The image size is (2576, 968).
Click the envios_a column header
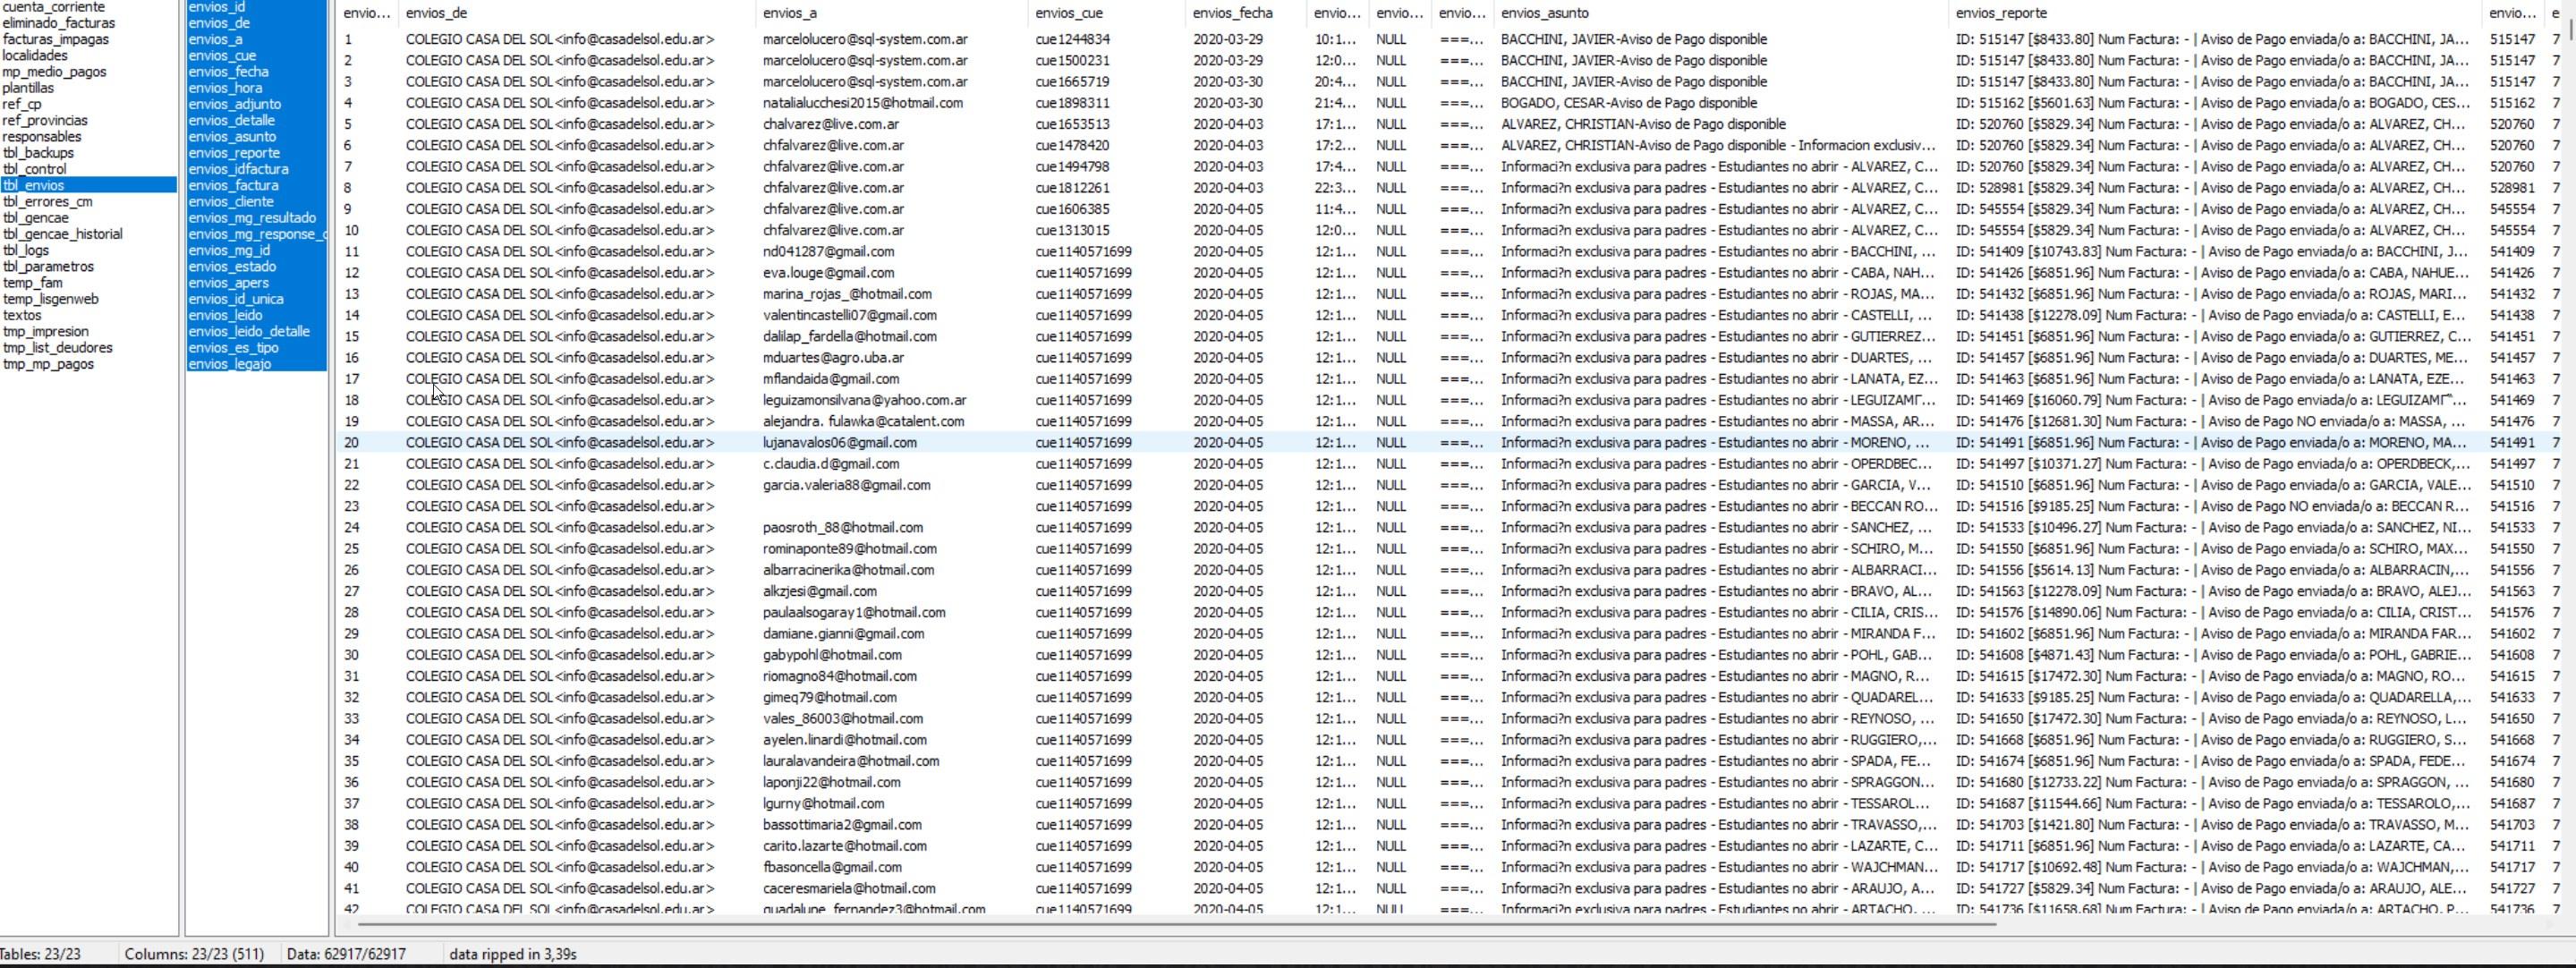click(x=789, y=13)
